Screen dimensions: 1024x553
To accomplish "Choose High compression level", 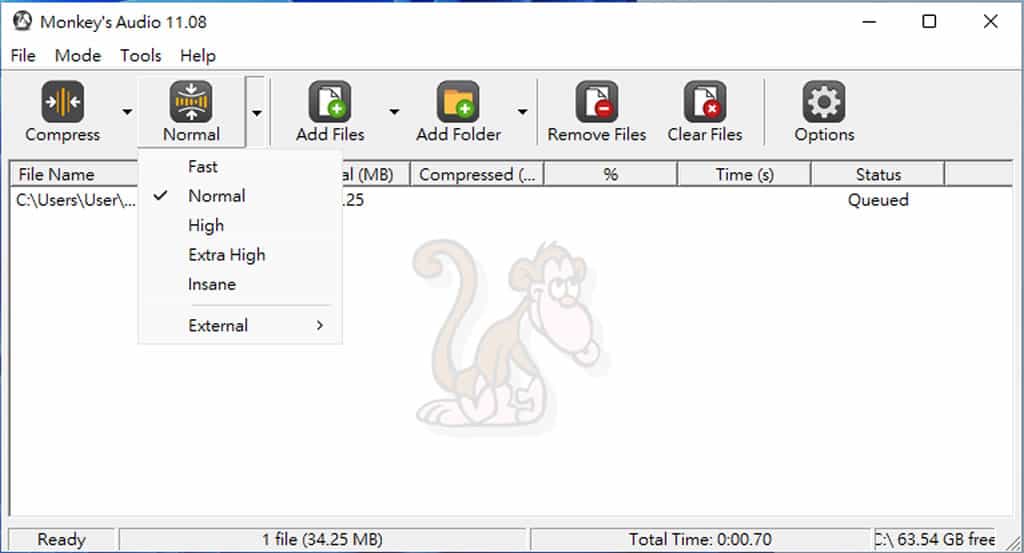I will pos(240,225).
